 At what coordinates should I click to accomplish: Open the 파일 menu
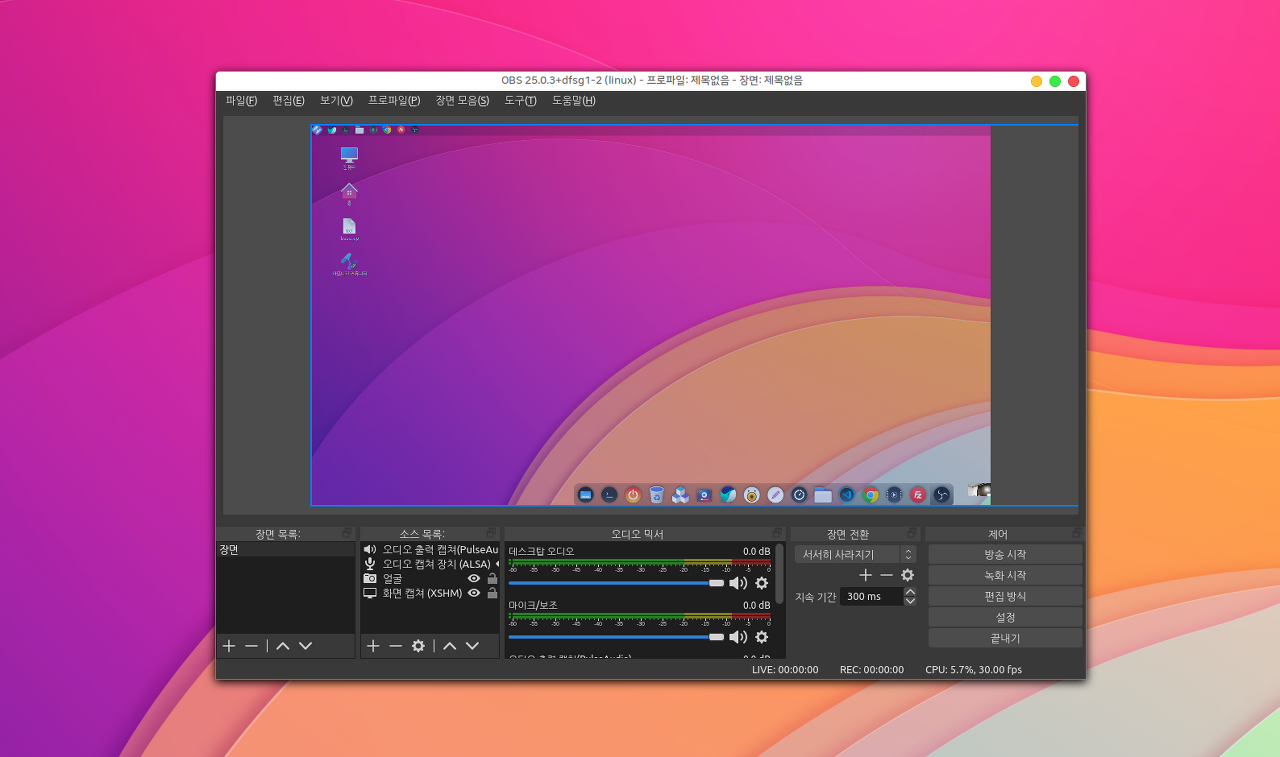(241, 101)
